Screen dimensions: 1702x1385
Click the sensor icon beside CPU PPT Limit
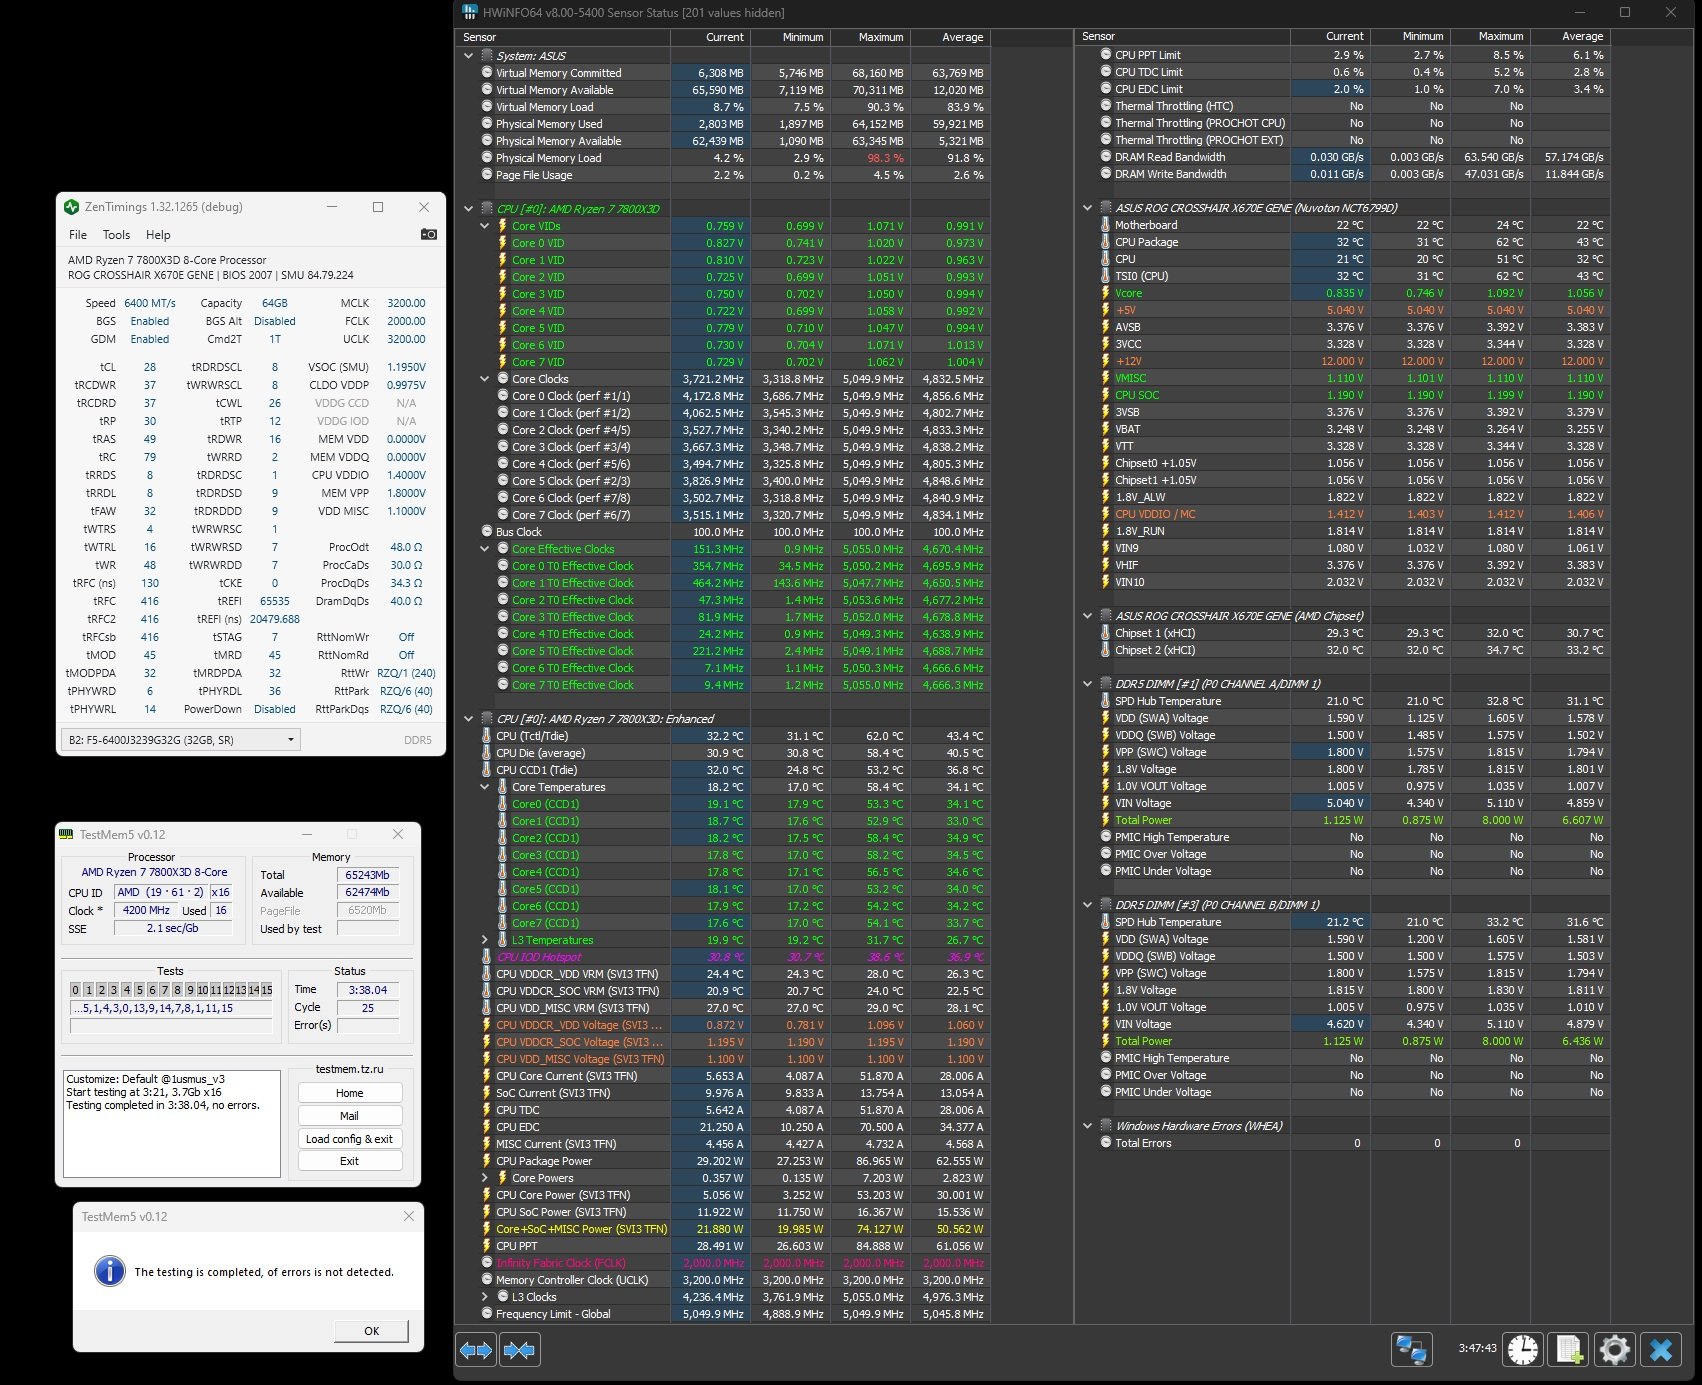(x=1106, y=55)
